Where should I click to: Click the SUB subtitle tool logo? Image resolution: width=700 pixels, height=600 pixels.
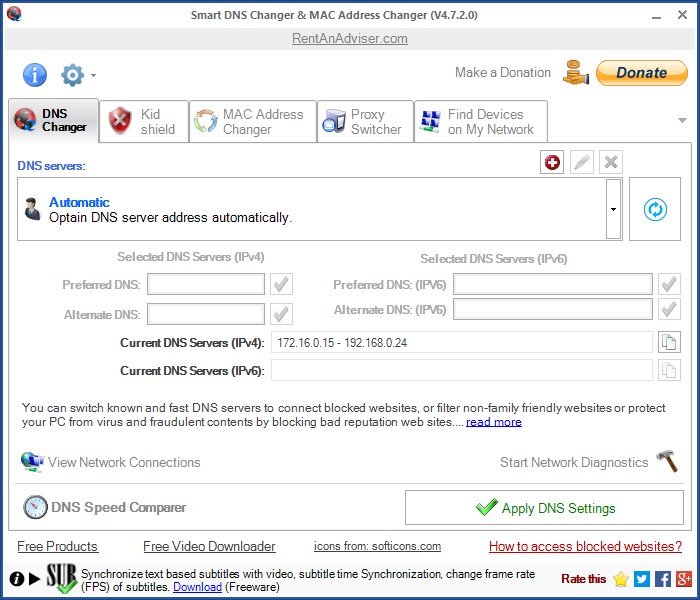(62, 579)
